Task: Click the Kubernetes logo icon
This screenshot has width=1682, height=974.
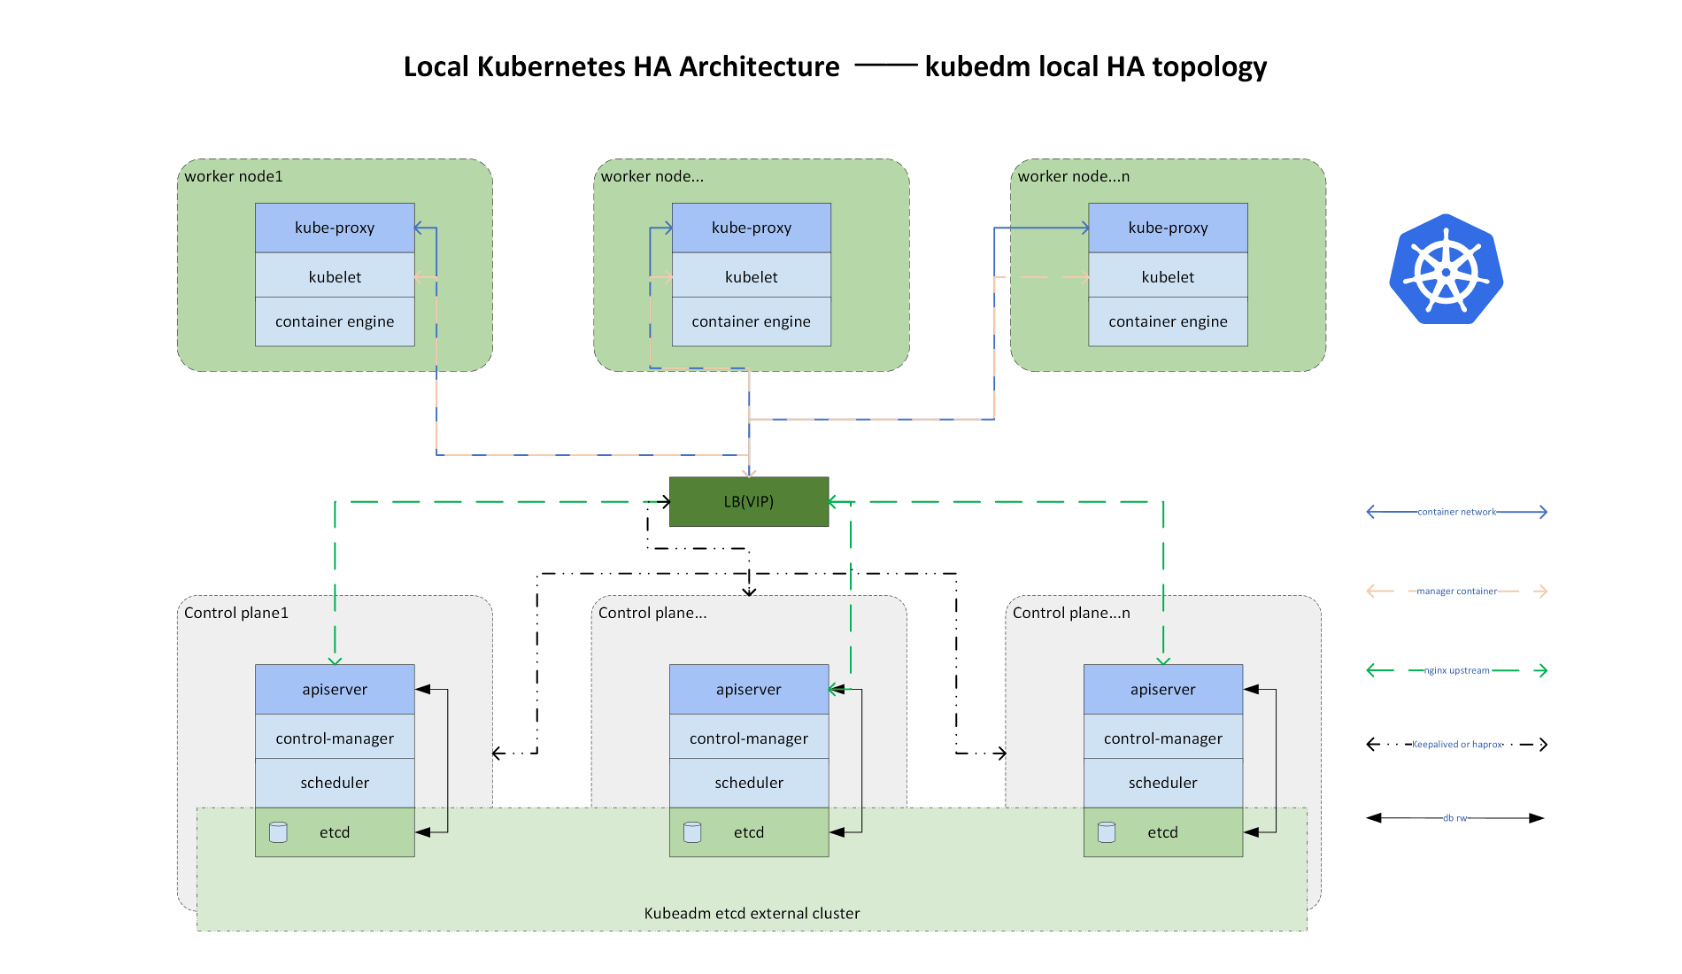Action: (x=1446, y=270)
